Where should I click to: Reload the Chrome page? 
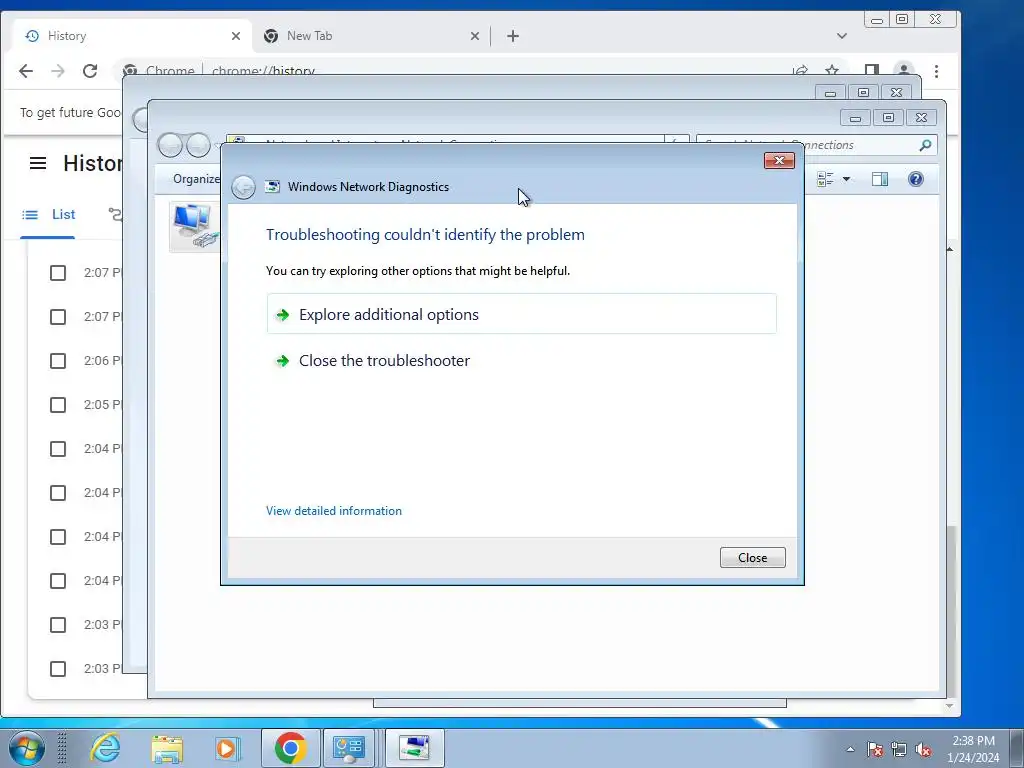click(x=90, y=71)
